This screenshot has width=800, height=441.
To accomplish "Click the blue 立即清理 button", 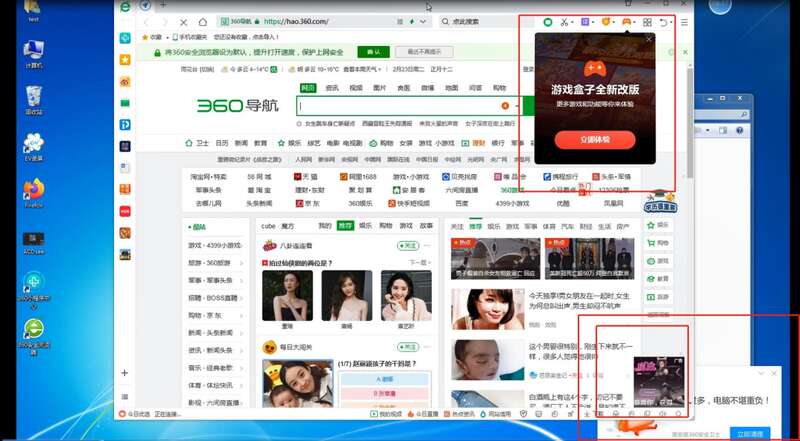I will point(749,434).
